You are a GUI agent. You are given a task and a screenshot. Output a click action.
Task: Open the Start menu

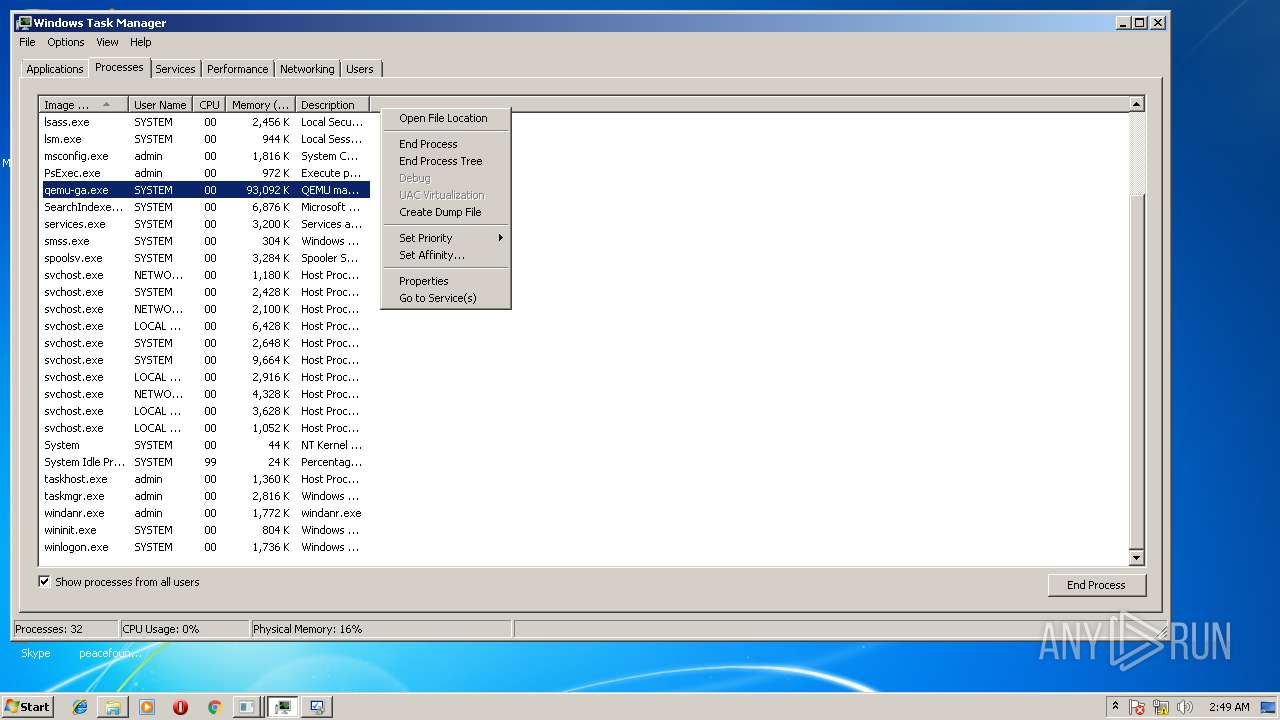(x=27, y=707)
